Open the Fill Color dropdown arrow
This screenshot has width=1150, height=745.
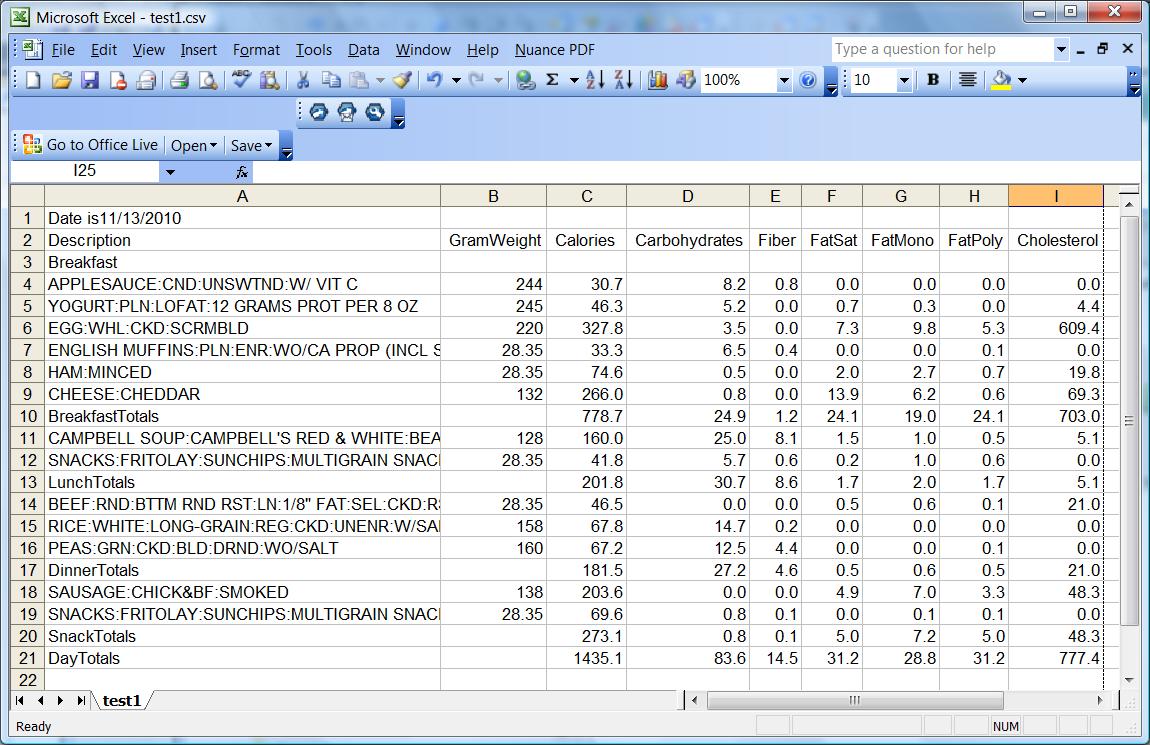1022,80
